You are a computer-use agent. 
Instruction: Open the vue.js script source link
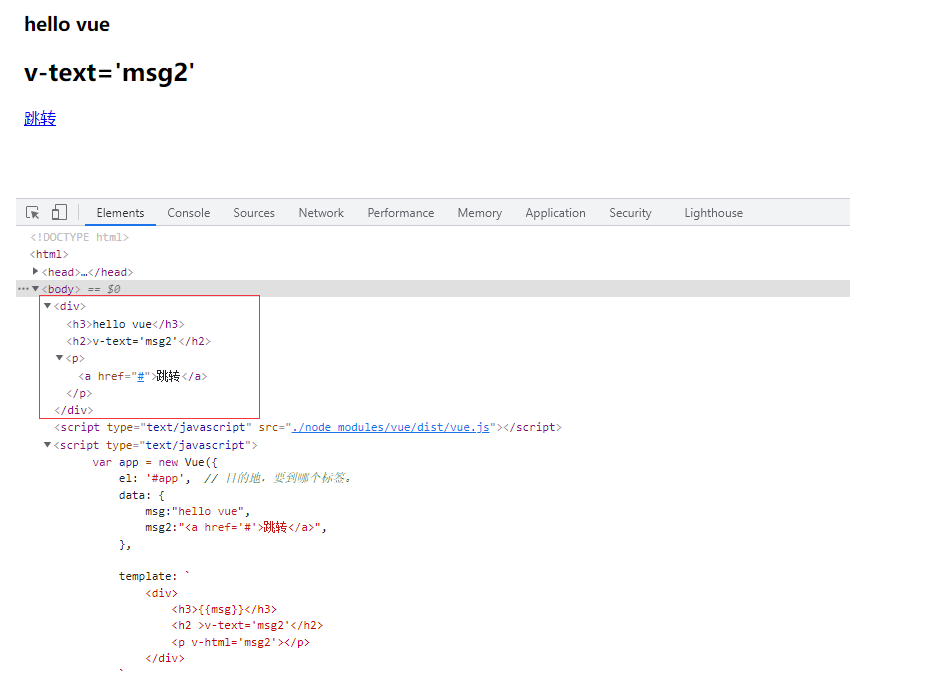coord(390,427)
